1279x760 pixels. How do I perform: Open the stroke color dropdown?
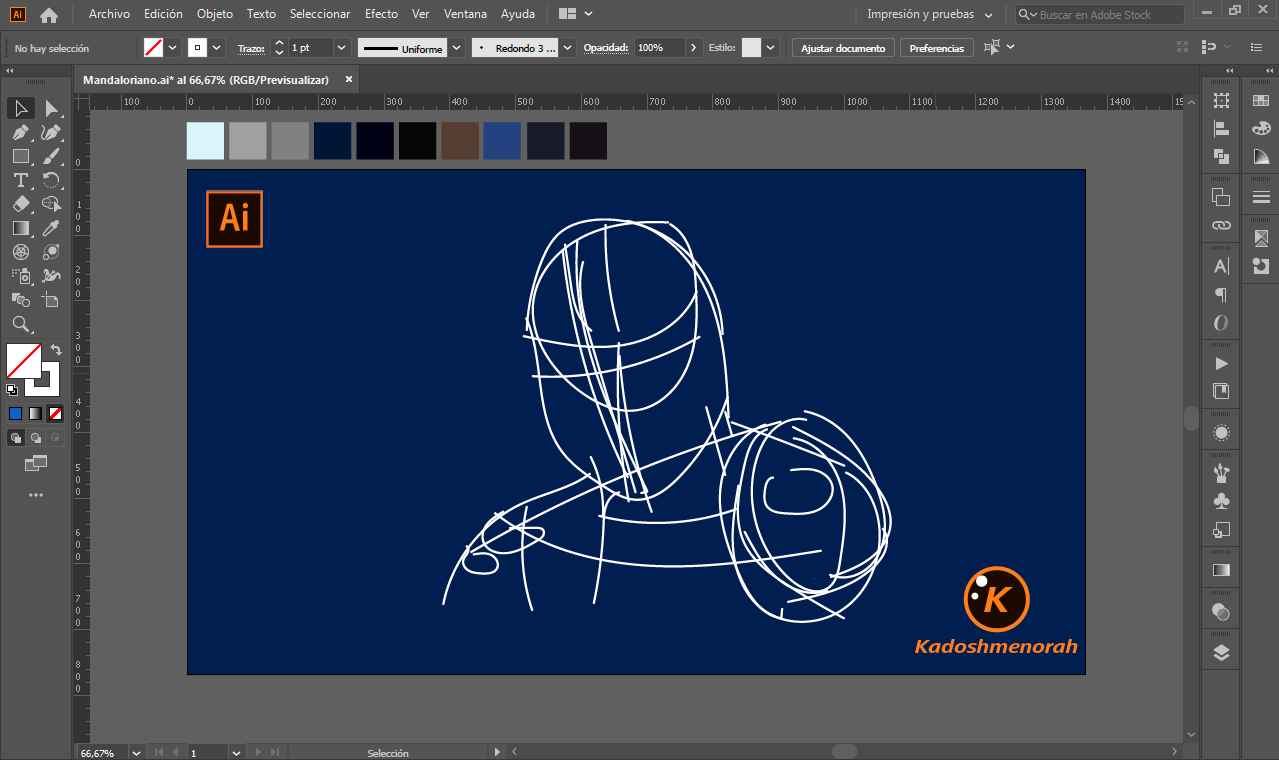click(217, 47)
